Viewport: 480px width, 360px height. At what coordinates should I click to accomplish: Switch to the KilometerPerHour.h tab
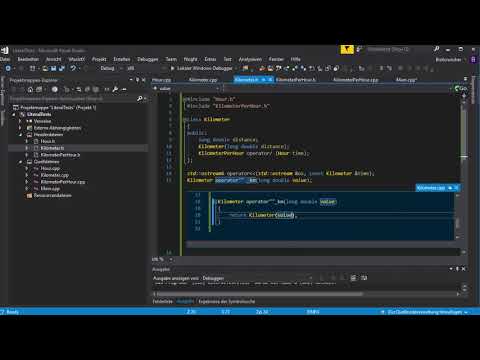tap(296, 80)
